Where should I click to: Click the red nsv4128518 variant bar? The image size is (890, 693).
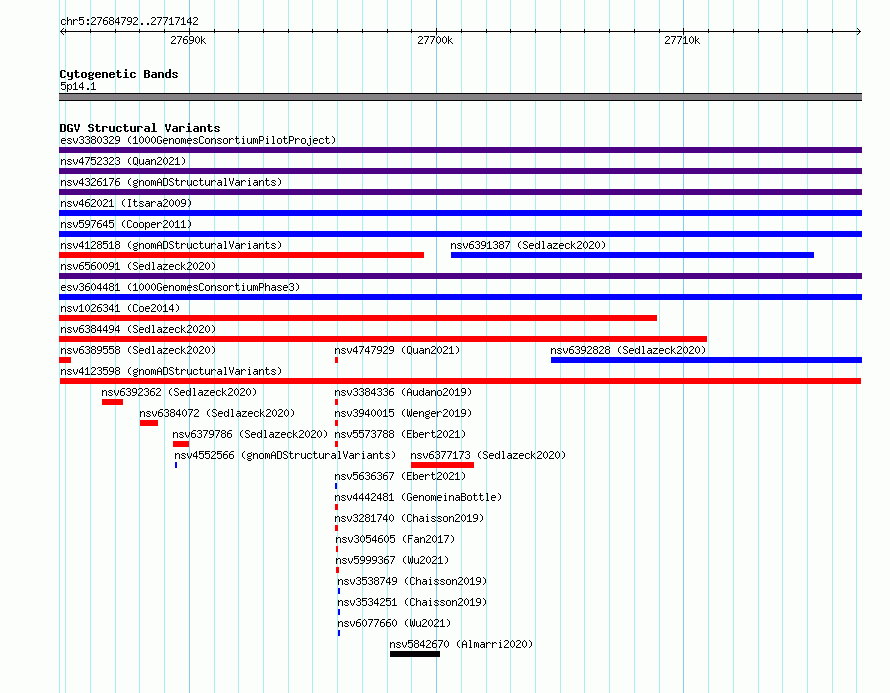pyautogui.click(x=242, y=255)
